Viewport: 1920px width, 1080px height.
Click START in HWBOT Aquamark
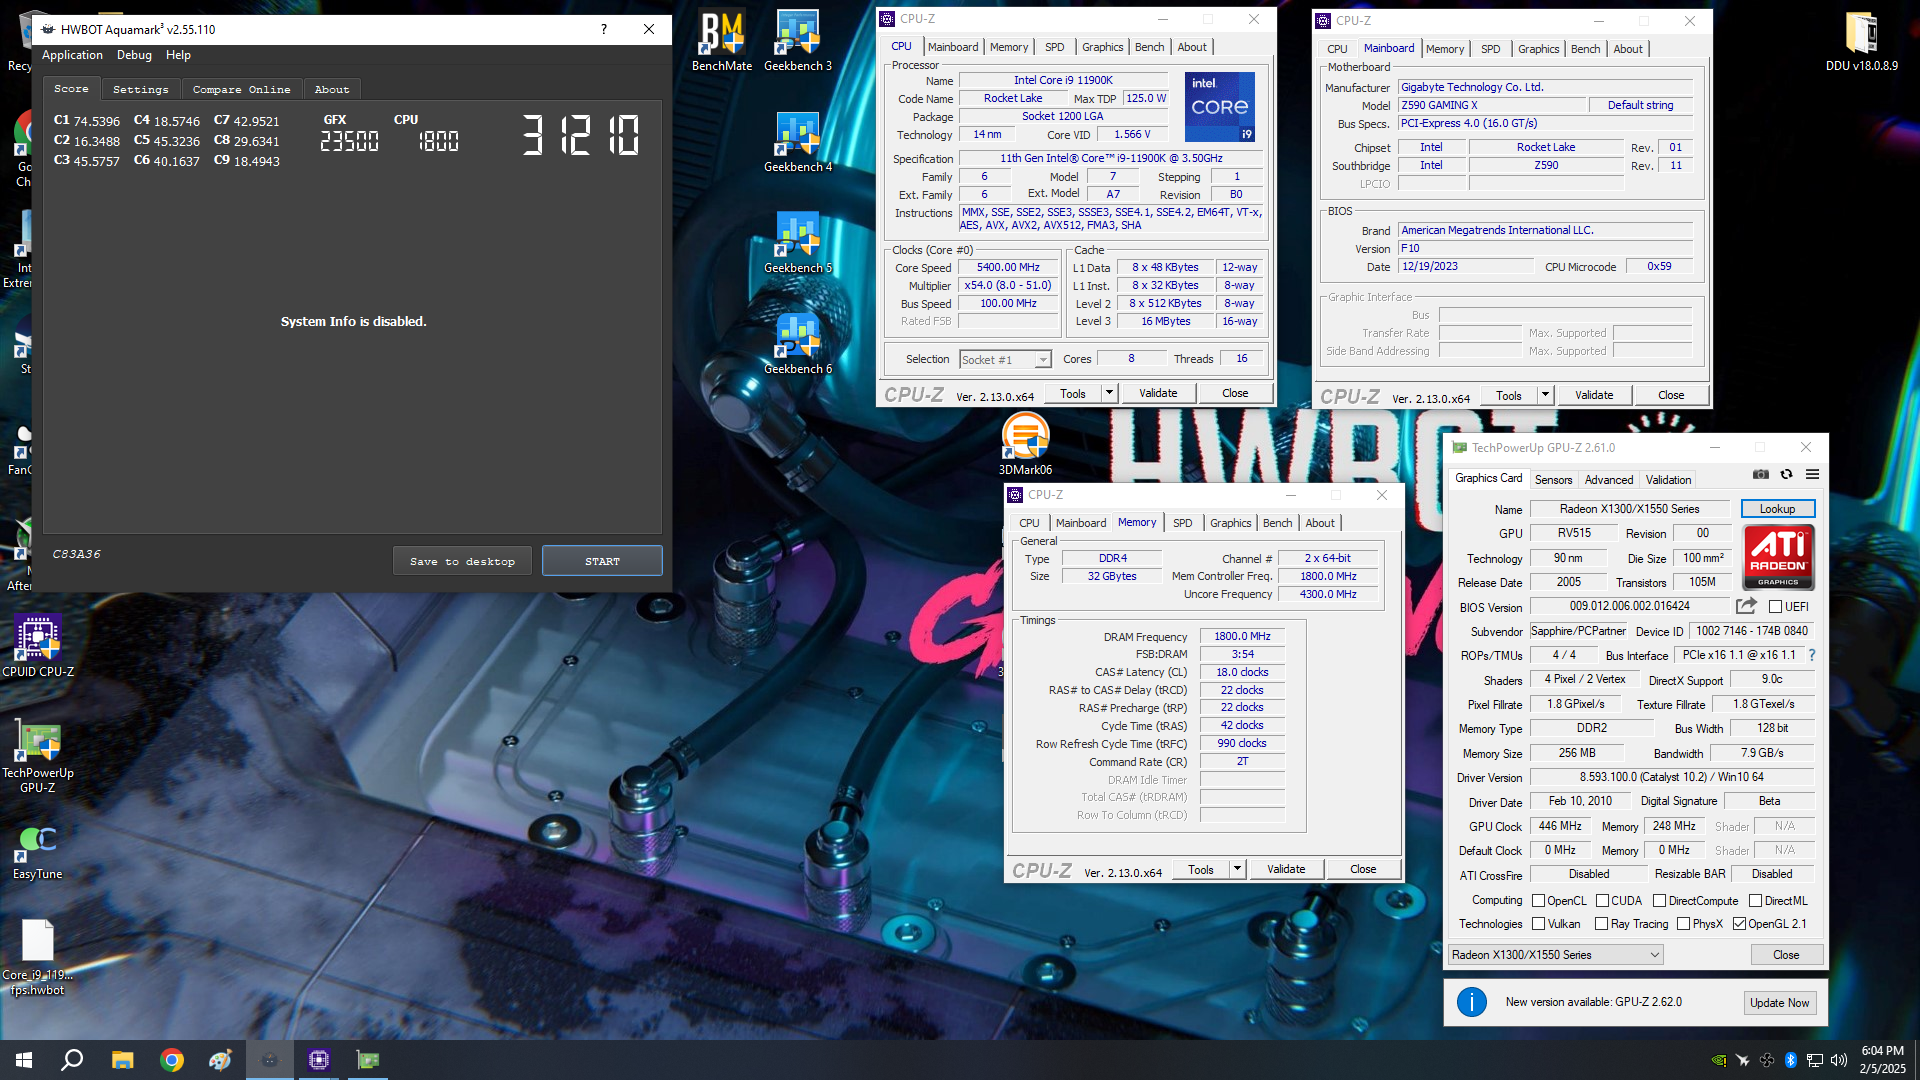[x=602, y=561]
